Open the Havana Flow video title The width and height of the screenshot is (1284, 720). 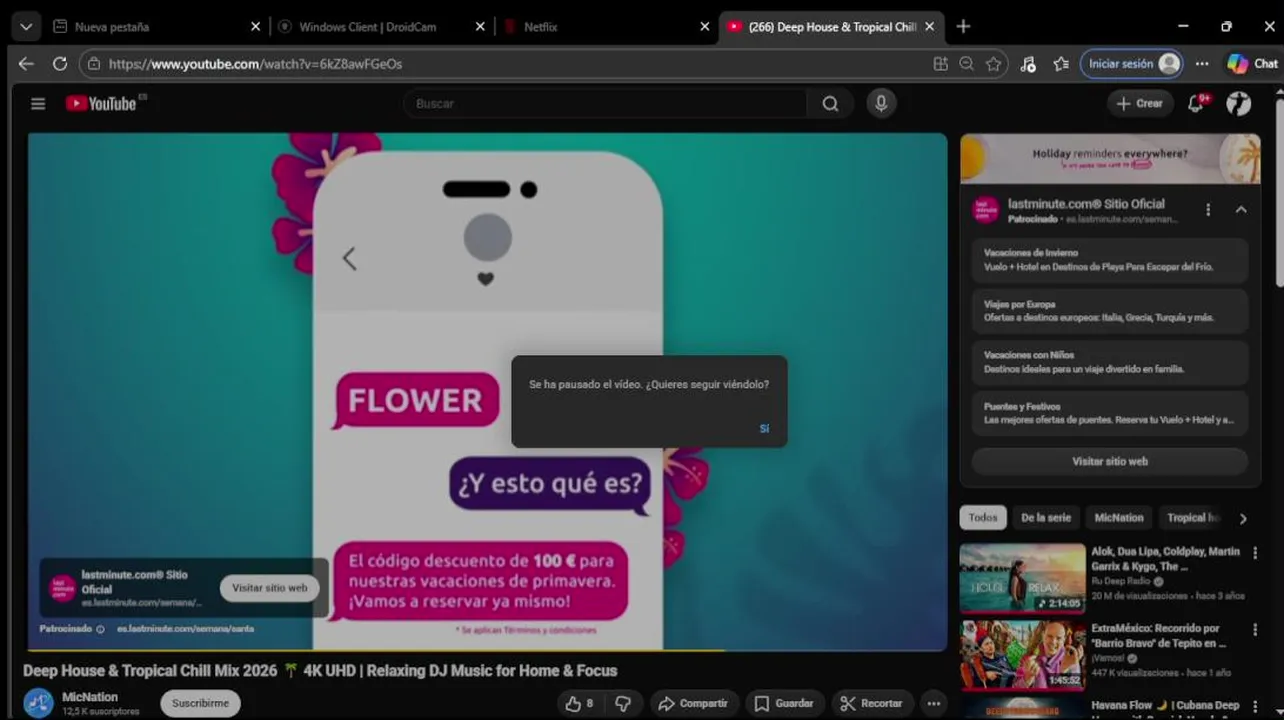tap(1165, 705)
